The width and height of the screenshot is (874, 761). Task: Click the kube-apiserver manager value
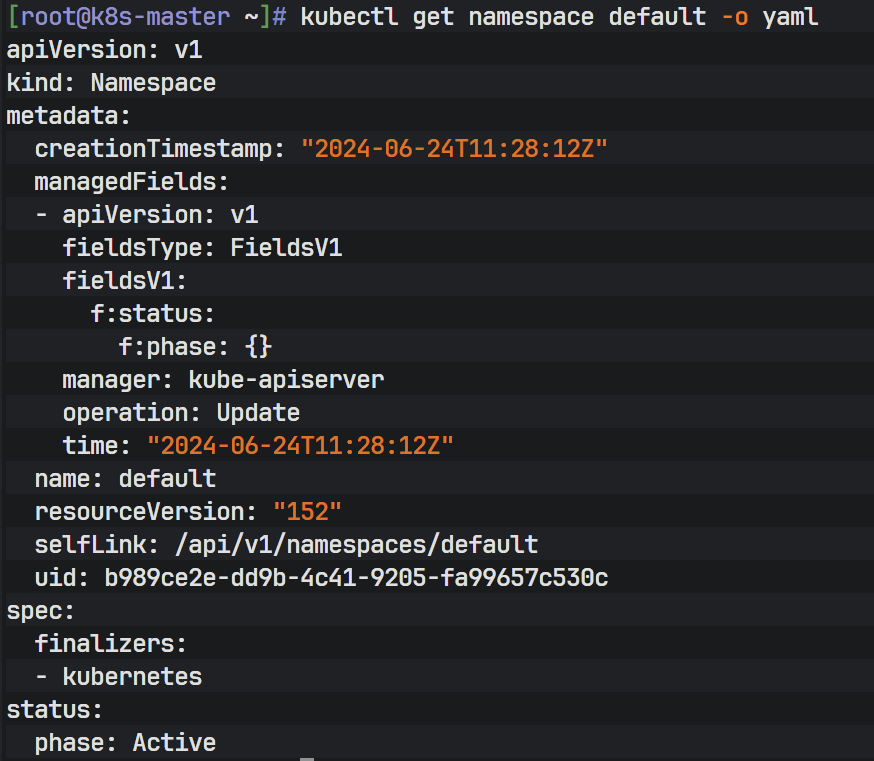click(286, 380)
